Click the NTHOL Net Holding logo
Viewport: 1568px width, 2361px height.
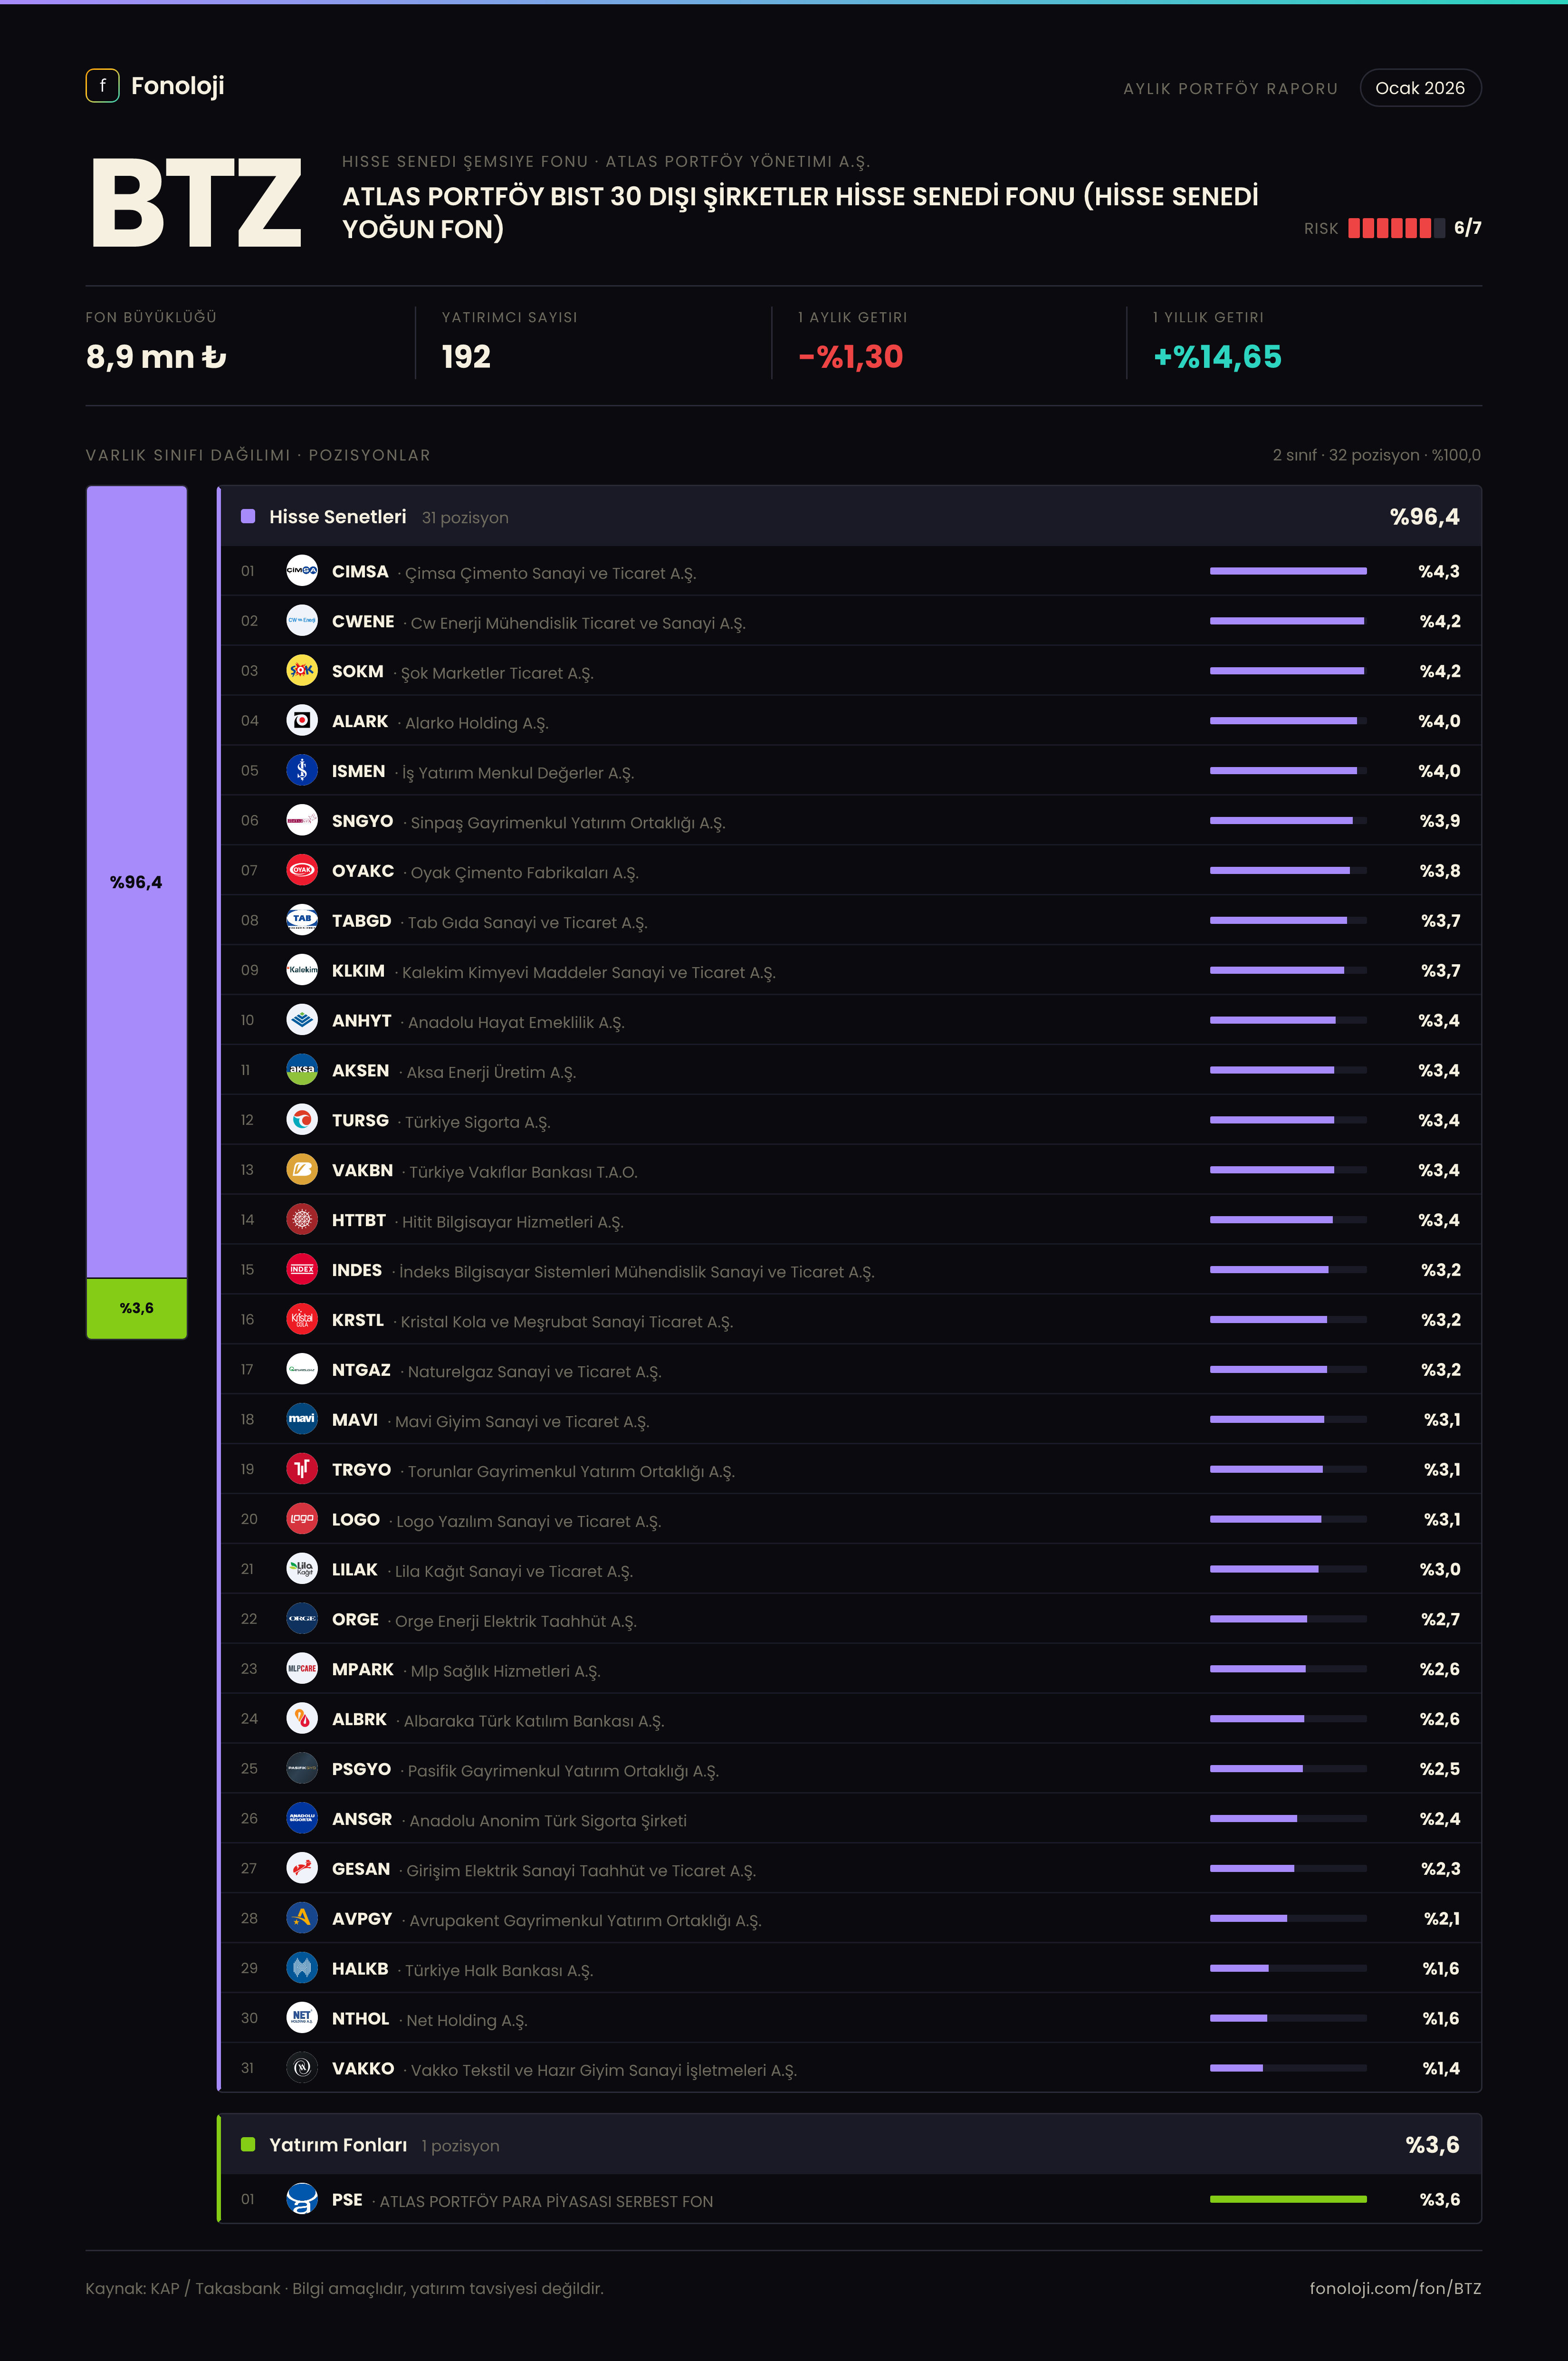302,2018
